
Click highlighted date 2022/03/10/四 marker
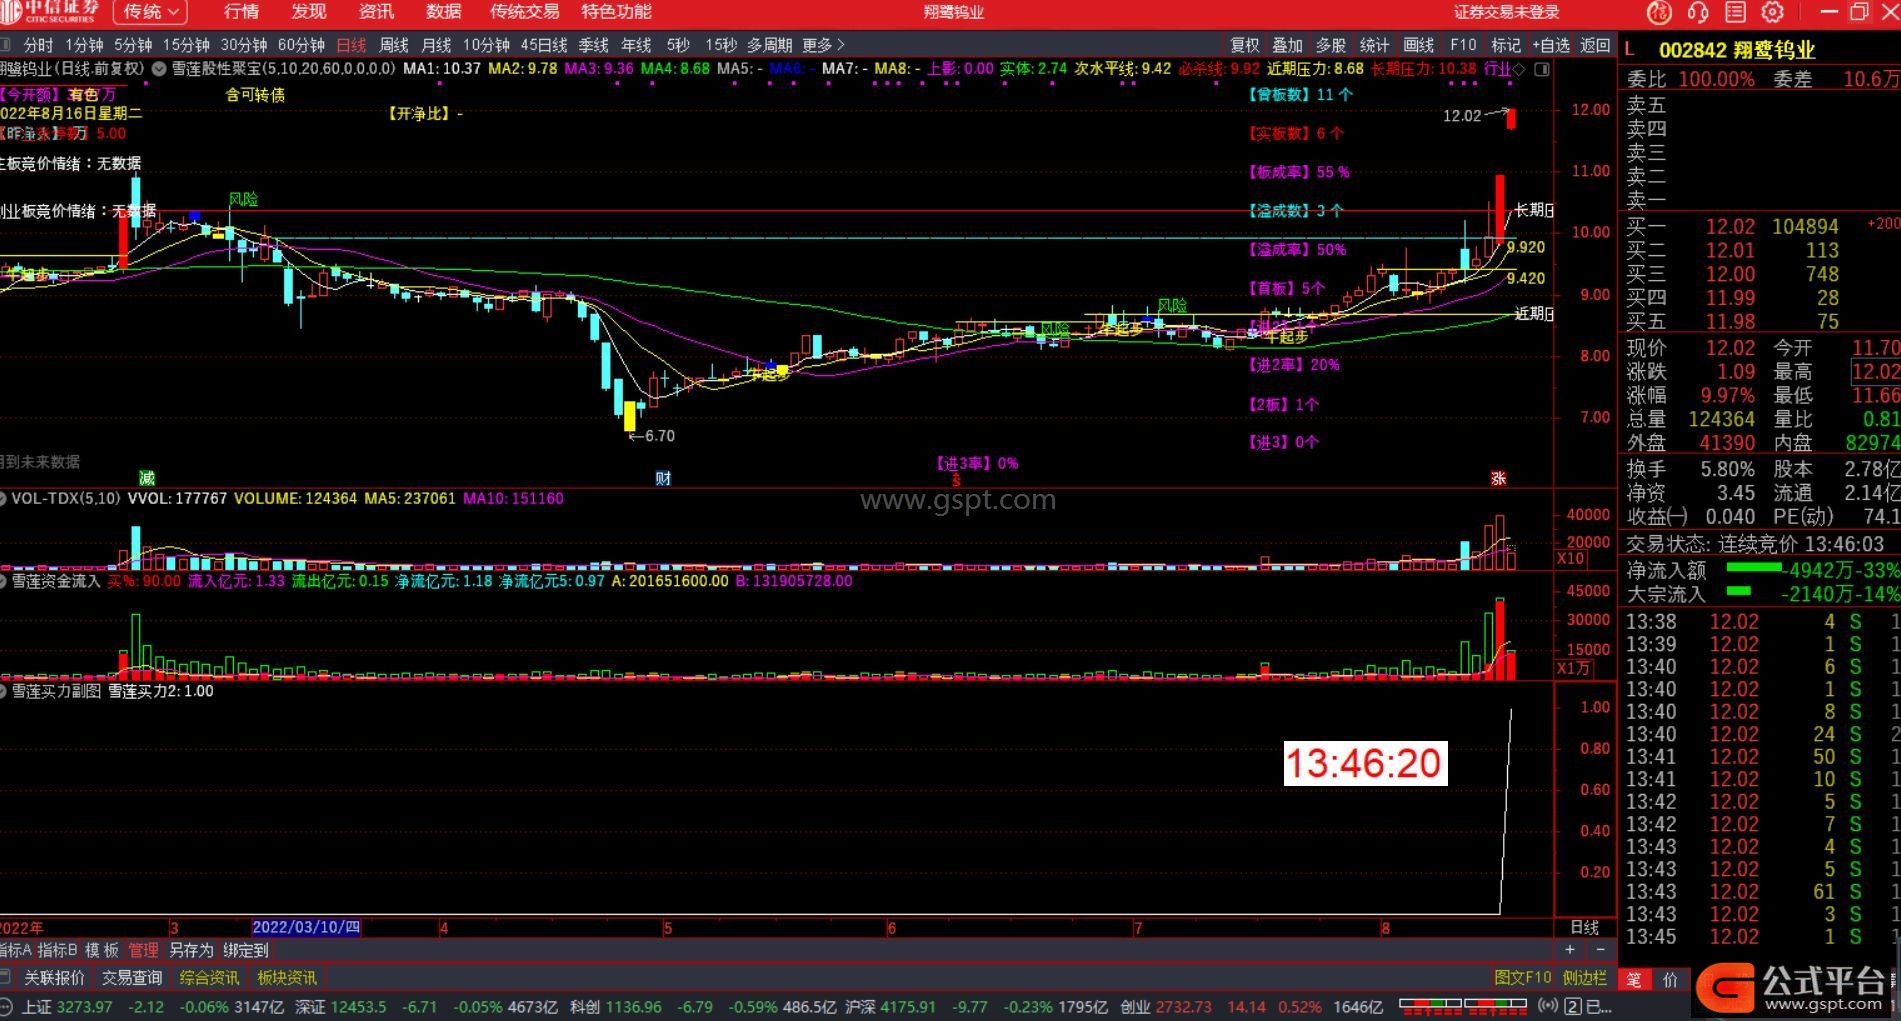pyautogui.click(x=306, y=927)
